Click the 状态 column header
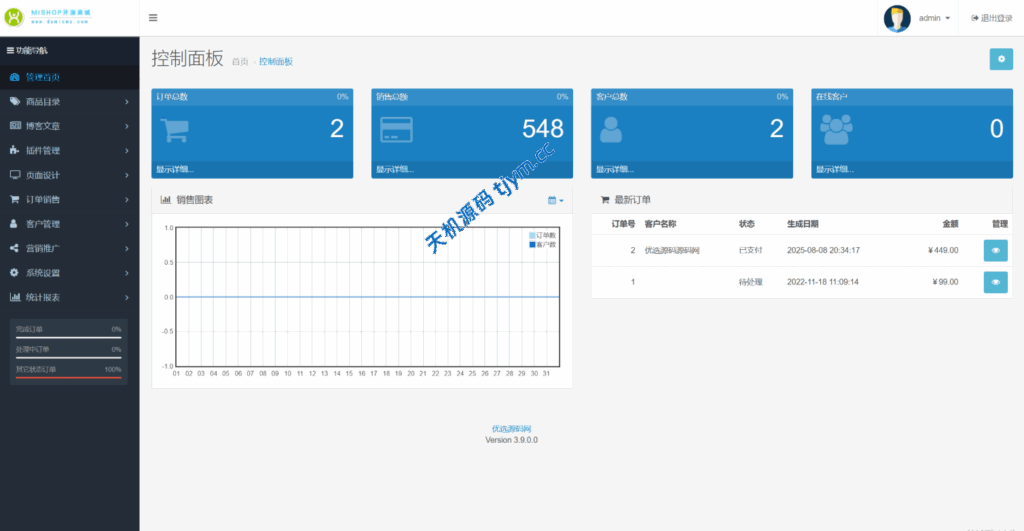Screen dimensions: 1024x531 746,224
